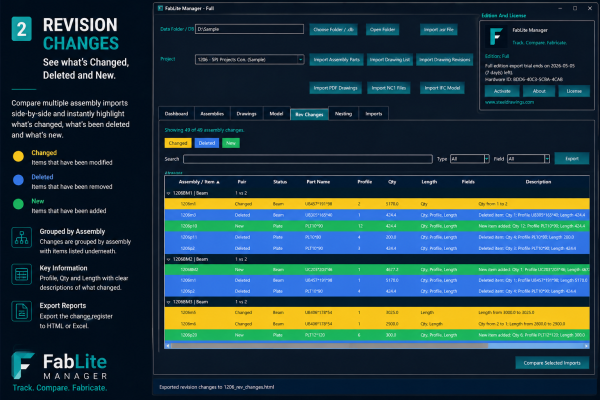
Task: Click the Import NC1 Files button
Action: click(x=388, y=88)
